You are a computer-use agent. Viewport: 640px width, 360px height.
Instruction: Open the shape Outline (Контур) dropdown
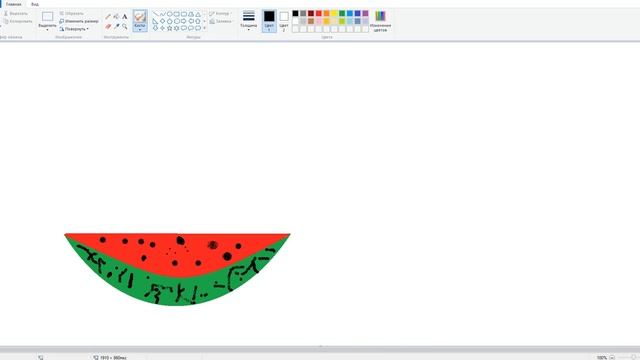point(220,13)
